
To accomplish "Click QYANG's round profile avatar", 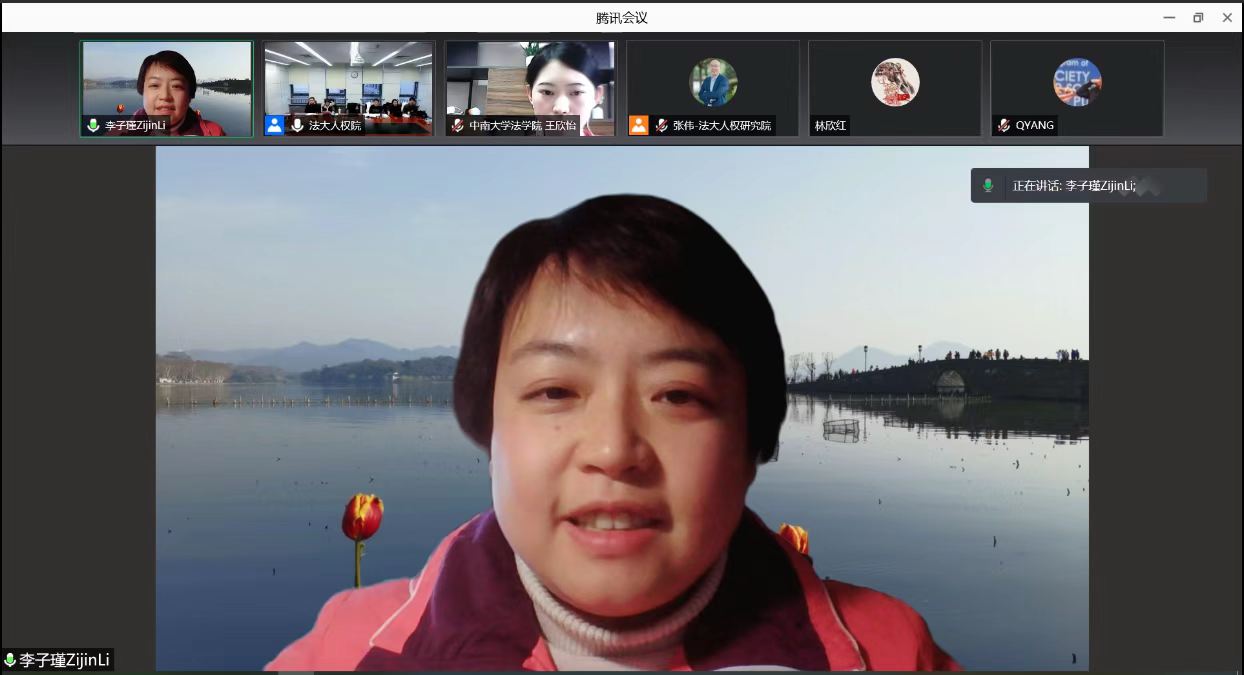I will click(x=1077, y=82).
